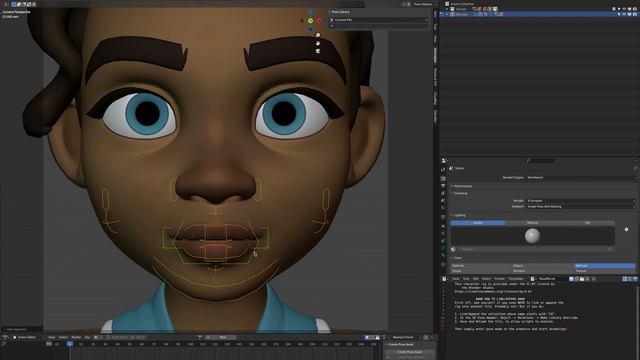Open the Render Engine Workbench dropdown
This screenshot has height=360, width=640.
coord(580,178)
